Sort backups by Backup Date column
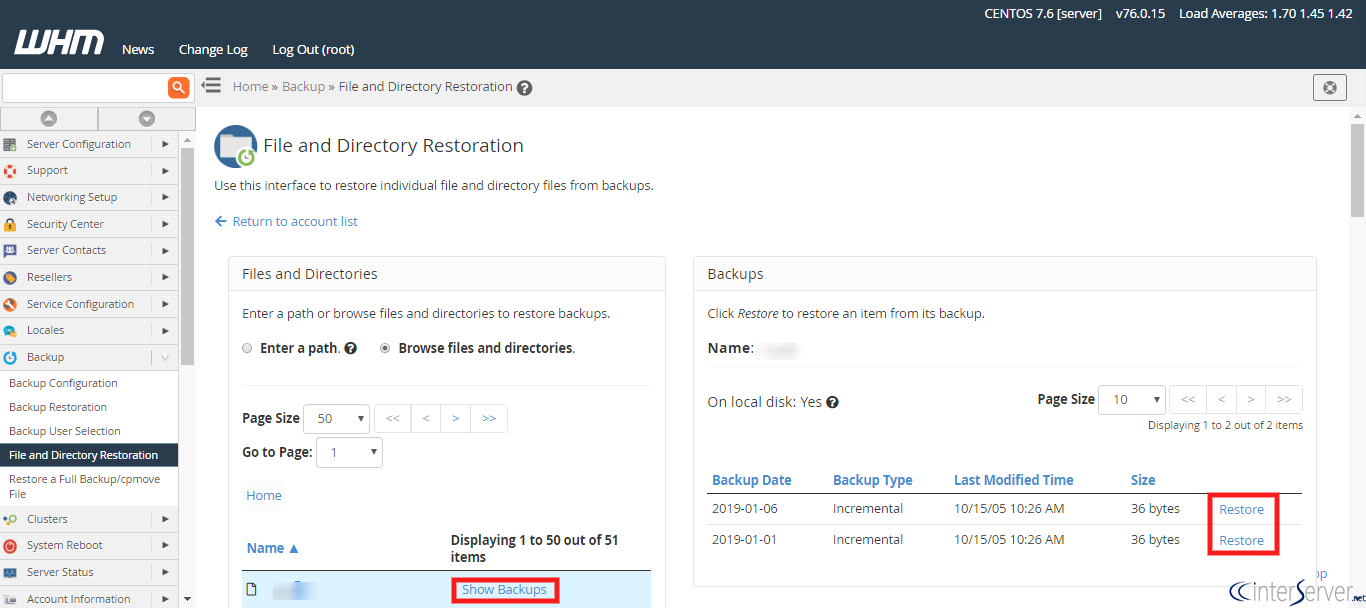 pyautogui.click(x=751, y=480)
